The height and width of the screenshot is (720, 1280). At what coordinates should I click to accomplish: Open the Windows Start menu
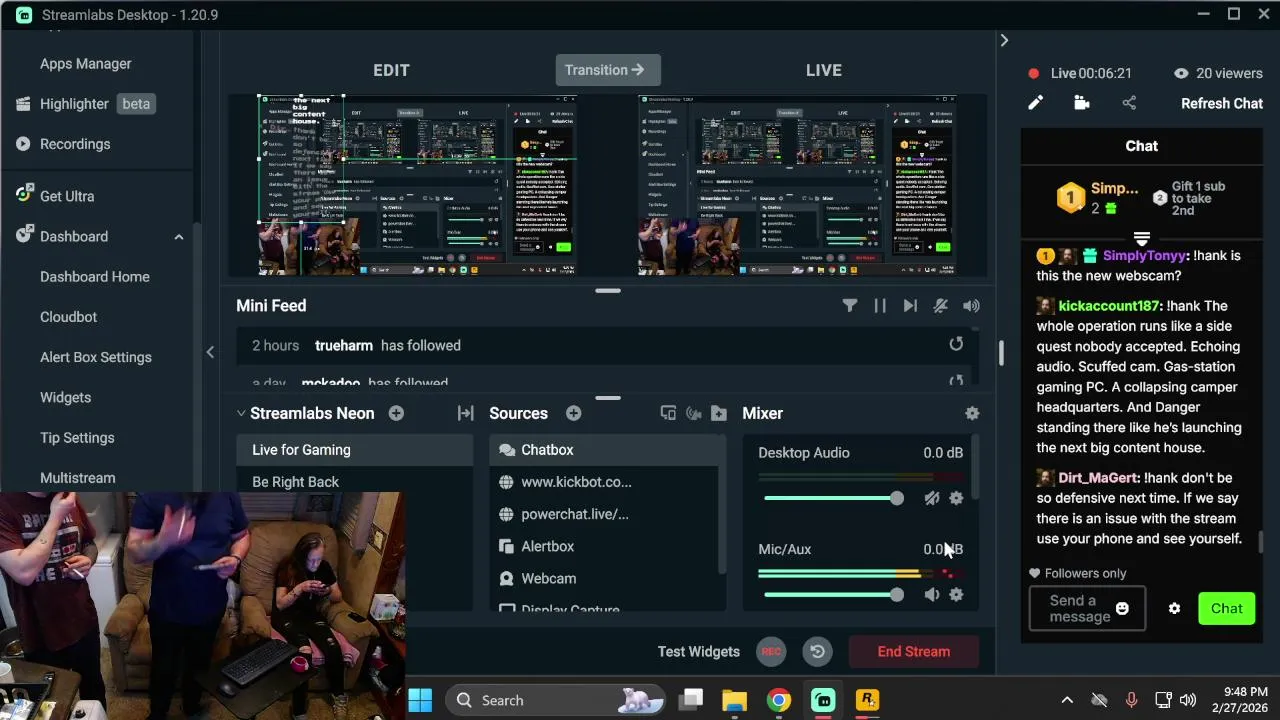coord(420,700)
